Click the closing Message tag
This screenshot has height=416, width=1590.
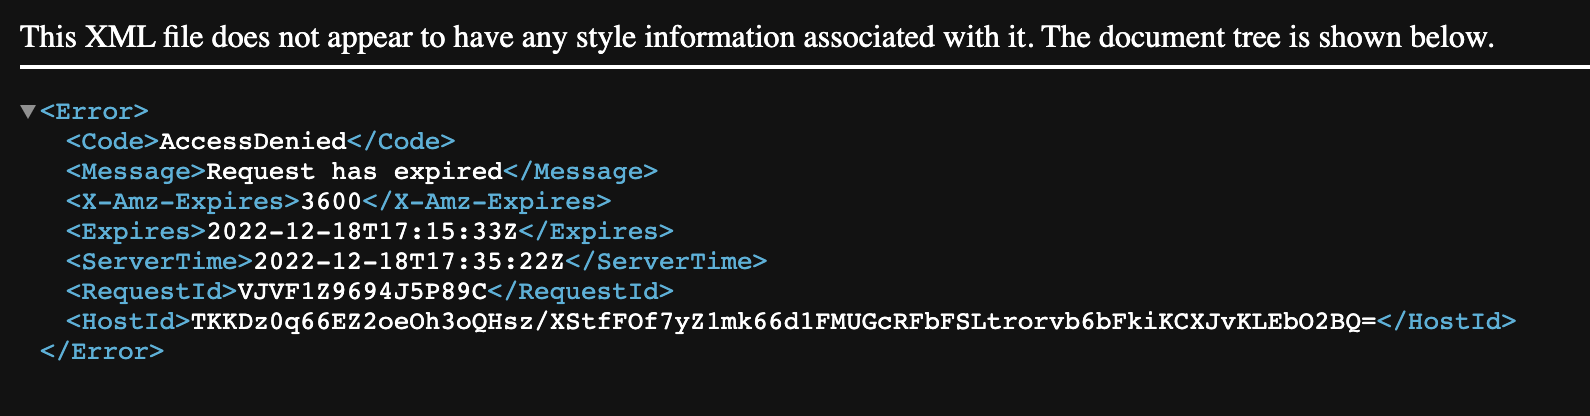[x=581, y=172]
